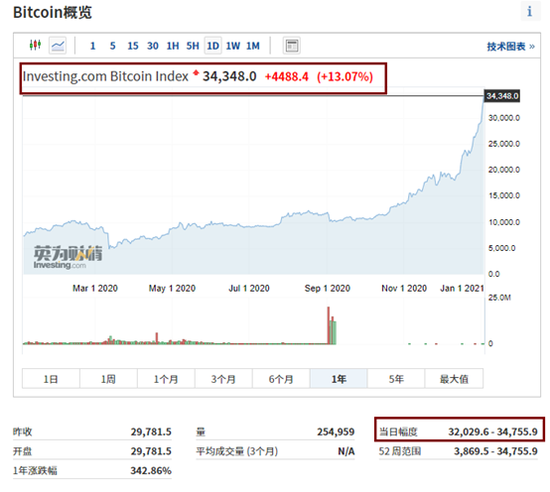Switch range to 1周
Image resolution: width=550 pixels, height=492 pixels.
tap(108, 379)
